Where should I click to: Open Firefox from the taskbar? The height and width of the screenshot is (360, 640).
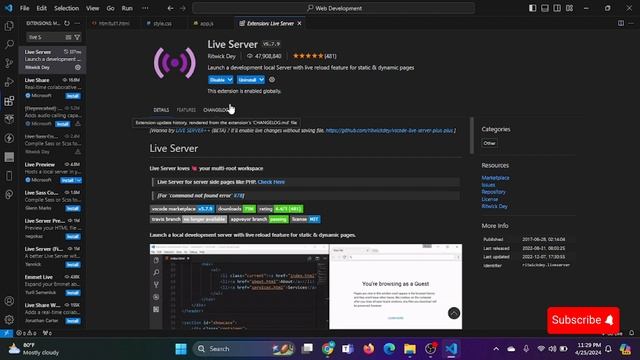click(369, 349)
